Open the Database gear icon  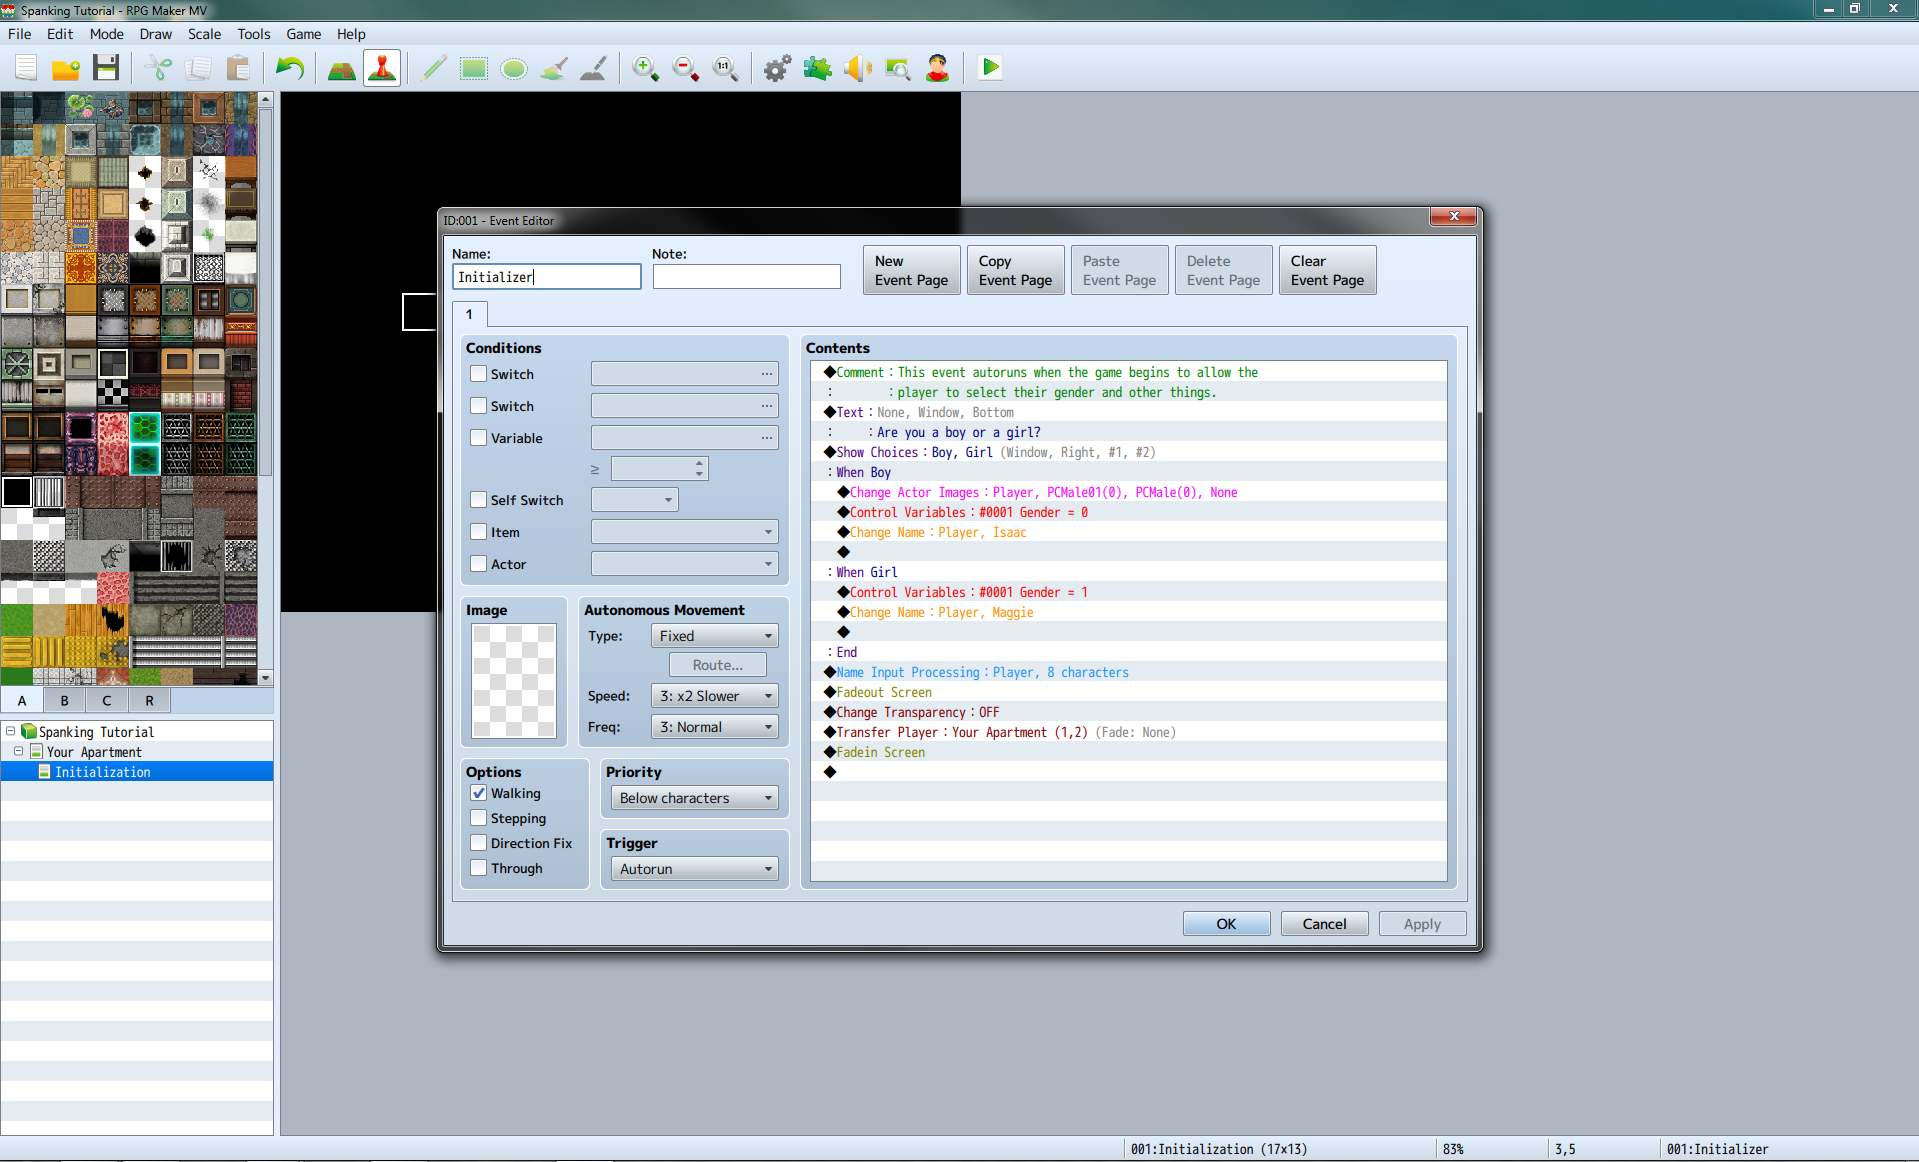778,68
